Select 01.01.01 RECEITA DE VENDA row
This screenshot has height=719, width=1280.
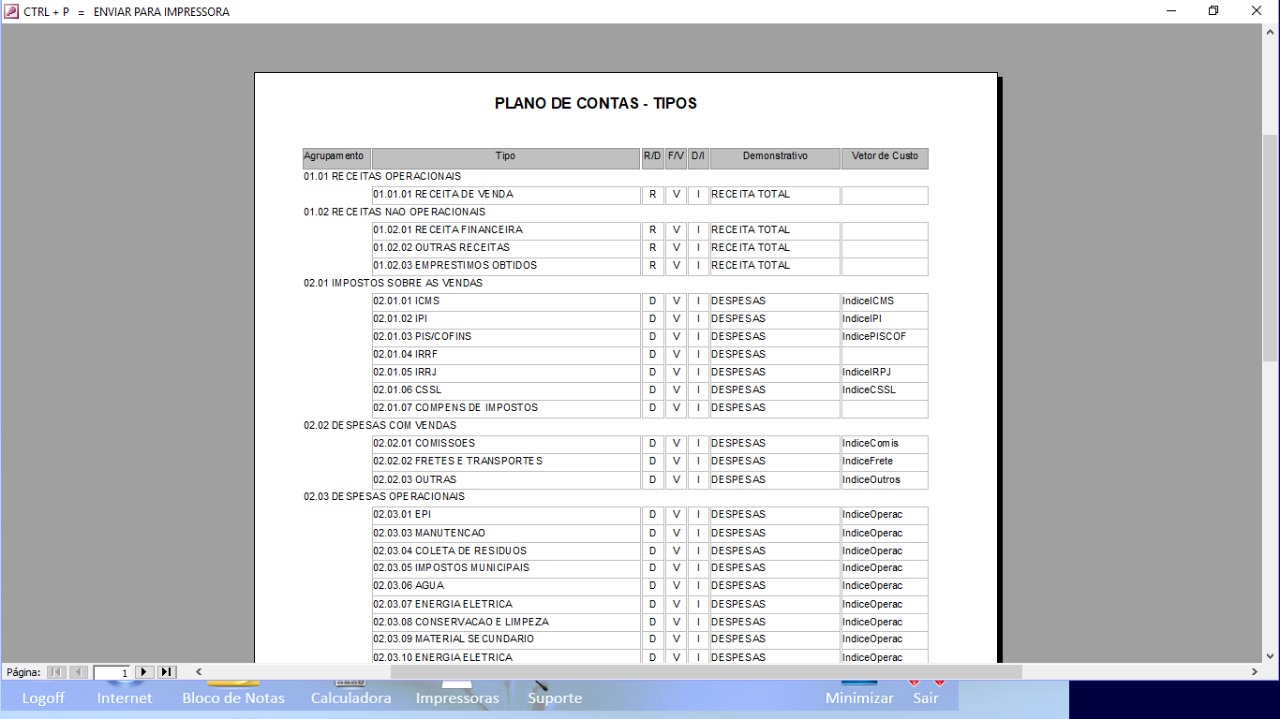point(650,194)
